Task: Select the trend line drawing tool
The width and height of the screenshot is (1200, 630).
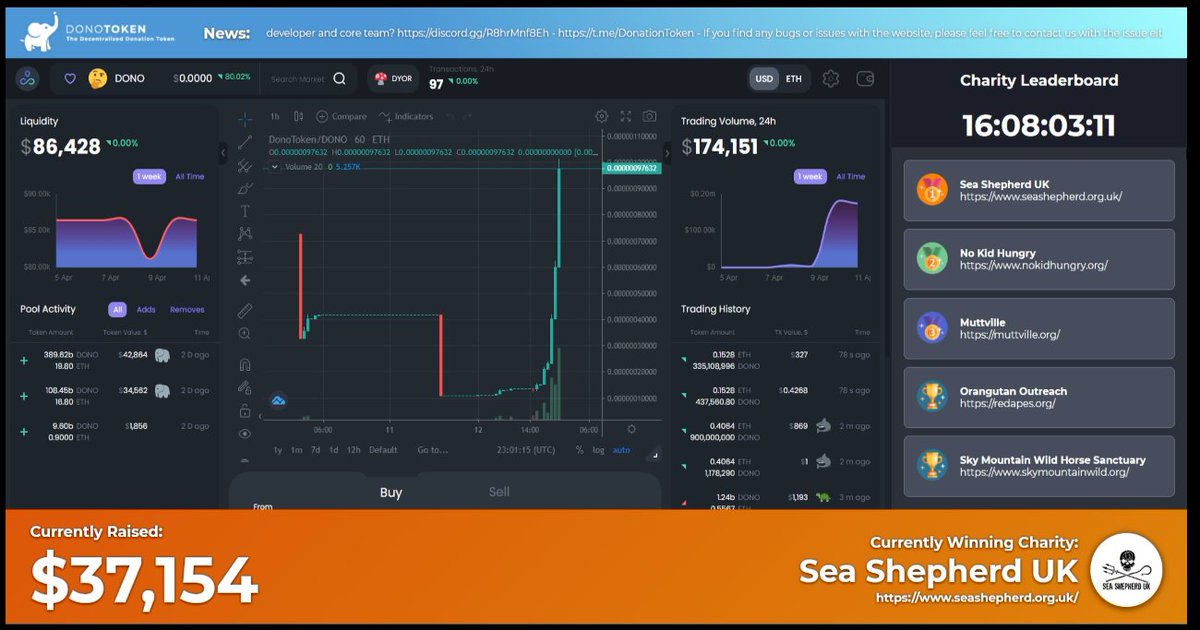Action: pyautogui.click(x=245, y=142)
